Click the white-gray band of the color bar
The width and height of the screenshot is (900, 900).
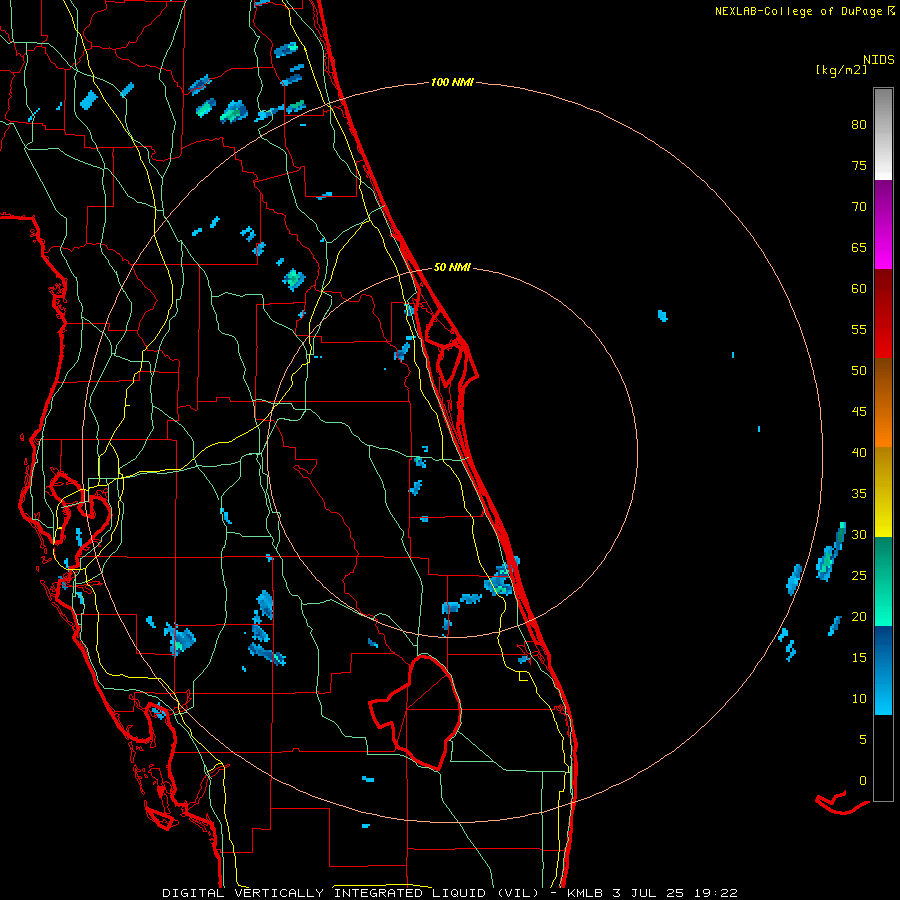pos(883,134)
